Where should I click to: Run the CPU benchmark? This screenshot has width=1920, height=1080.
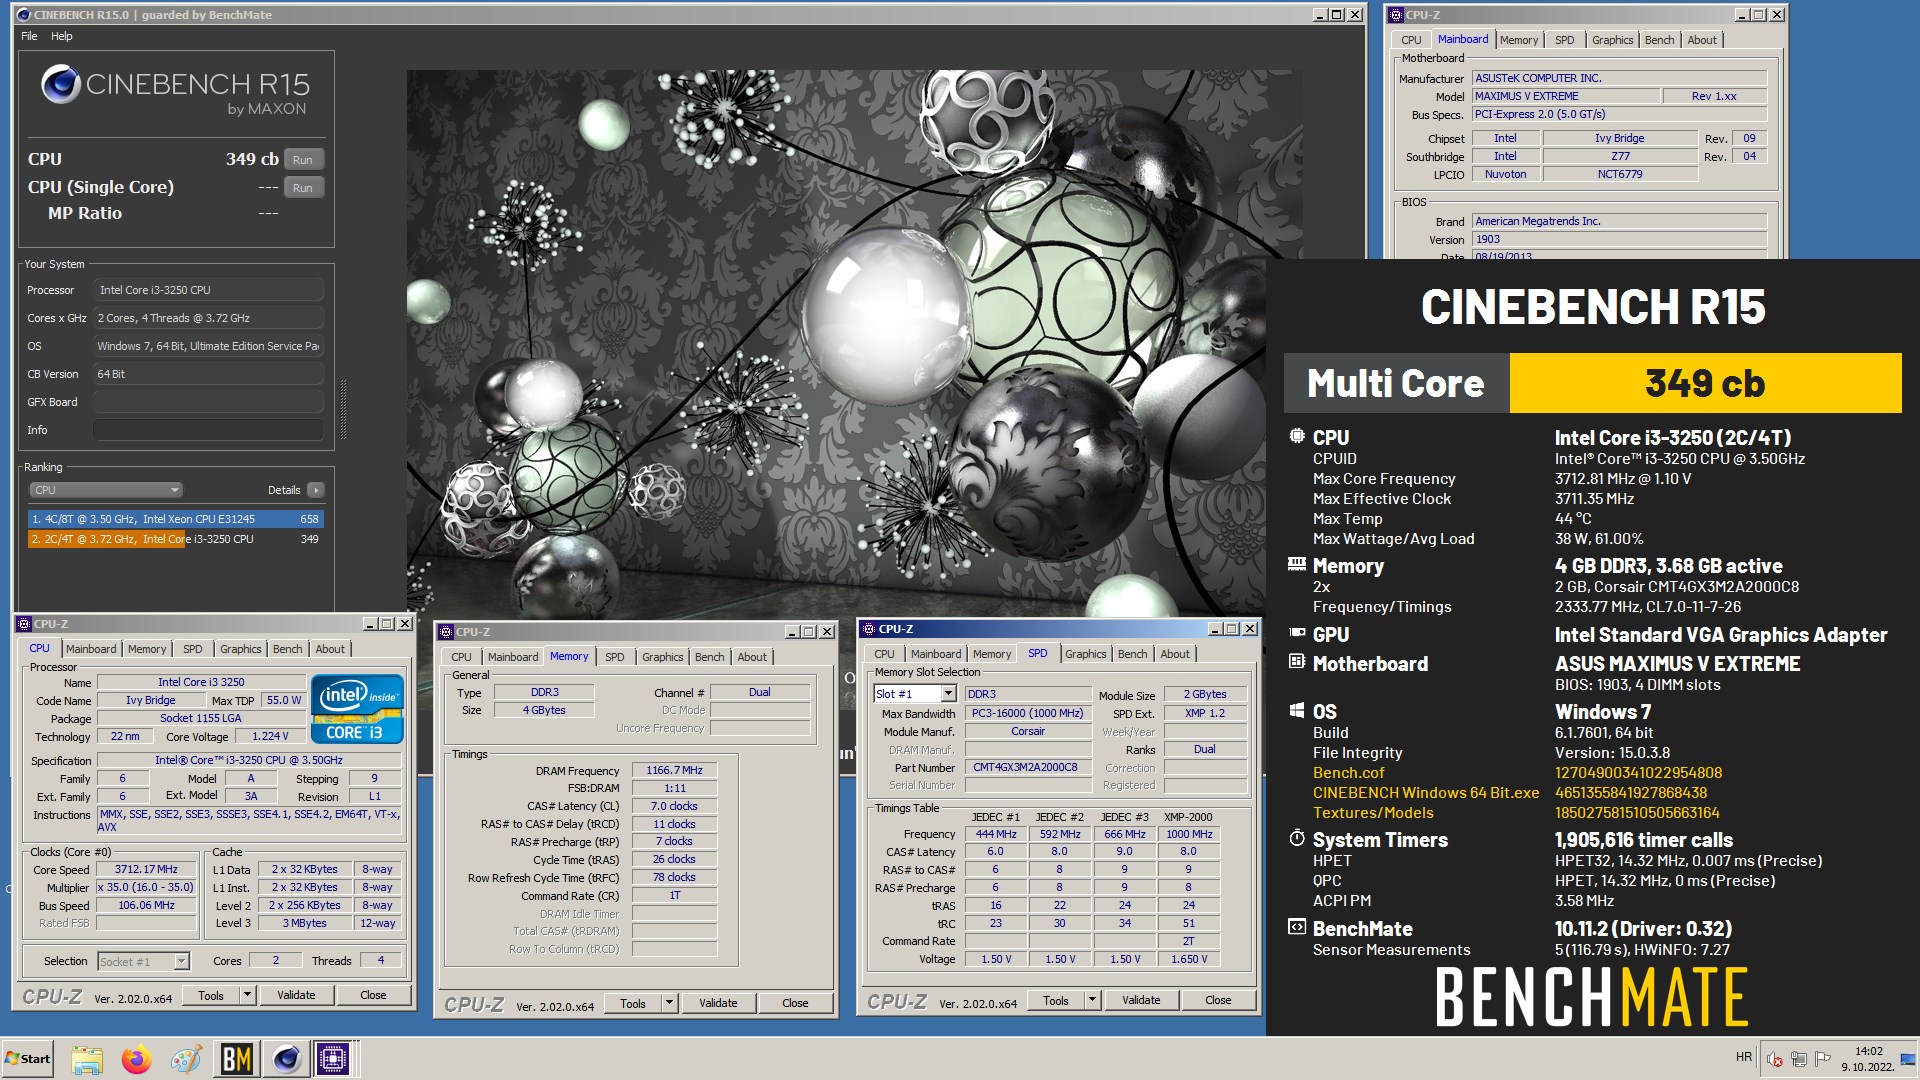(303, 160)
